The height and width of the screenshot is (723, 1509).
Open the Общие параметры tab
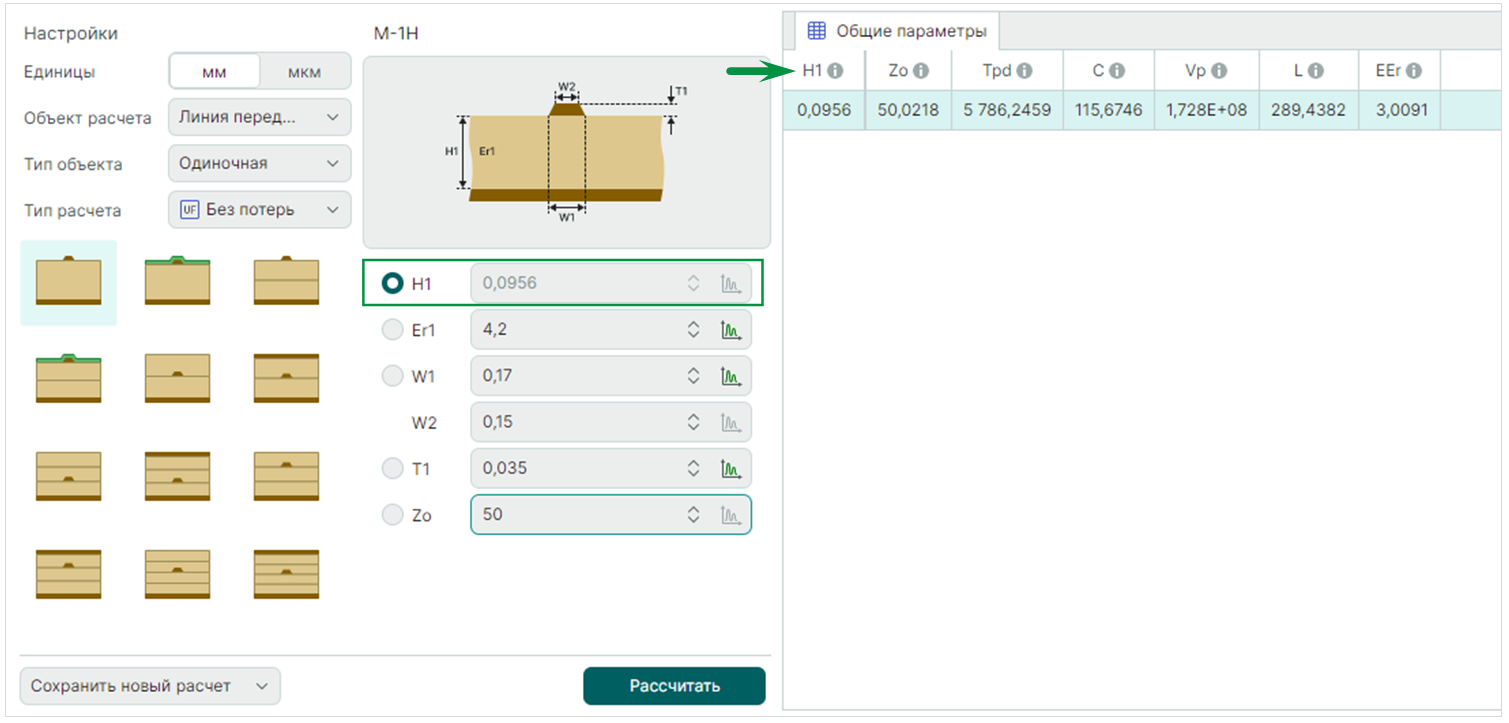point(897,31)
